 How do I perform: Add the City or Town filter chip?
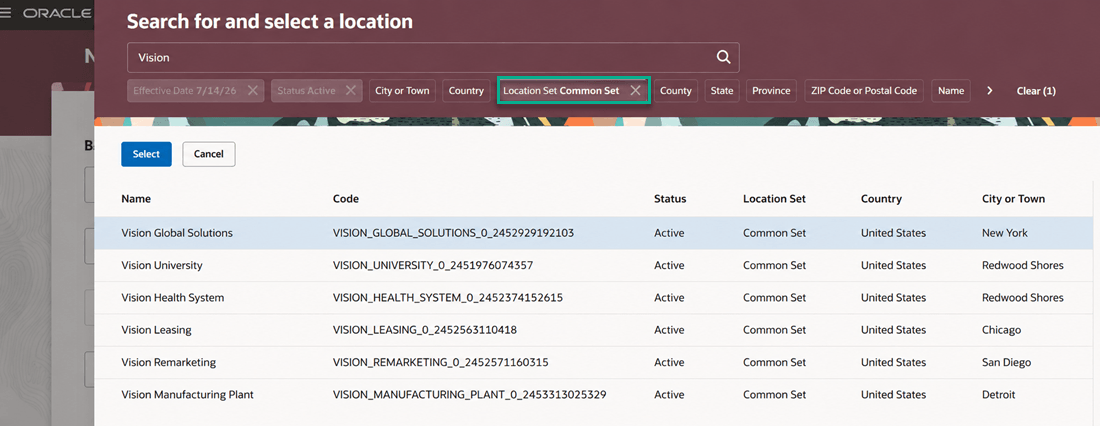402,91
